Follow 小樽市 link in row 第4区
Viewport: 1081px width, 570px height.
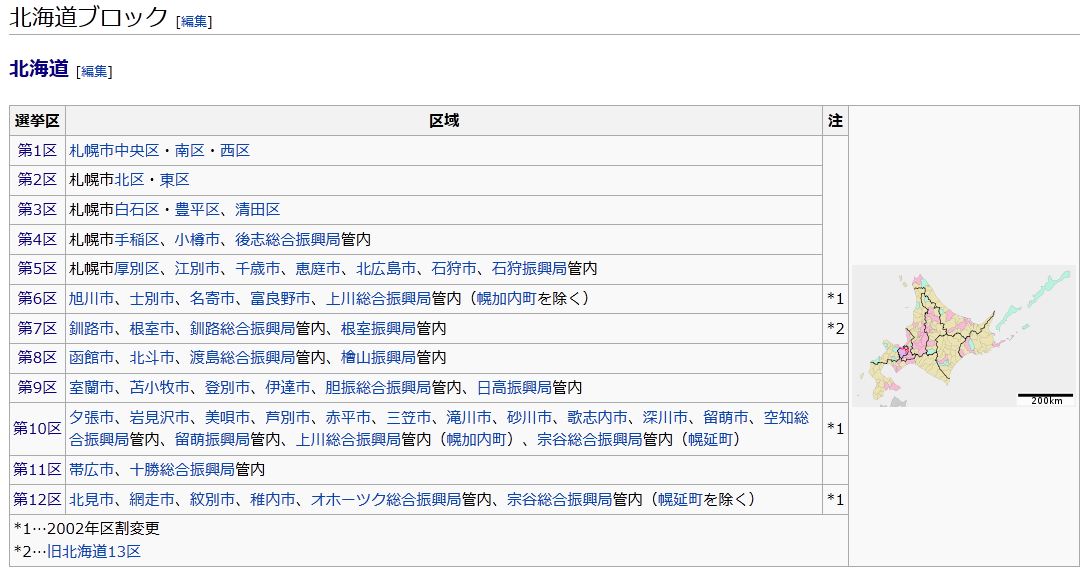[197, 239]
